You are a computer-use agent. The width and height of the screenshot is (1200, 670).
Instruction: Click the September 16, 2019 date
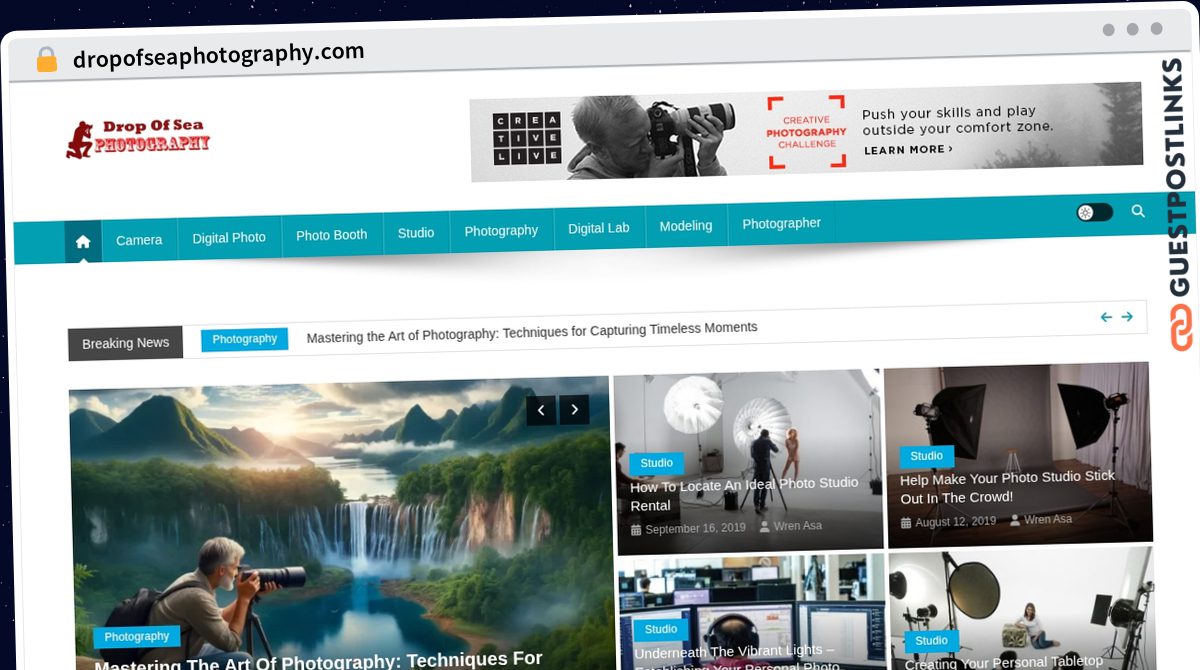(695, 529)
